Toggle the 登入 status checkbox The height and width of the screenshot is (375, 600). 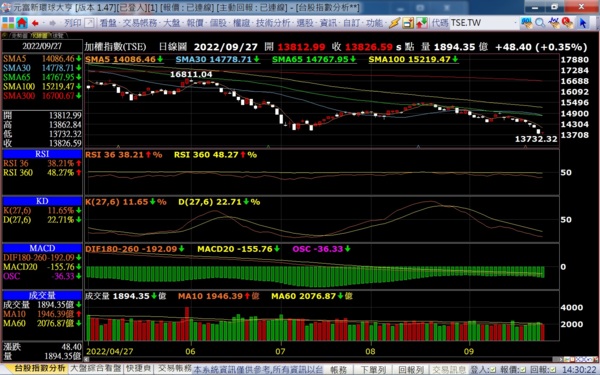click(494, 370)
